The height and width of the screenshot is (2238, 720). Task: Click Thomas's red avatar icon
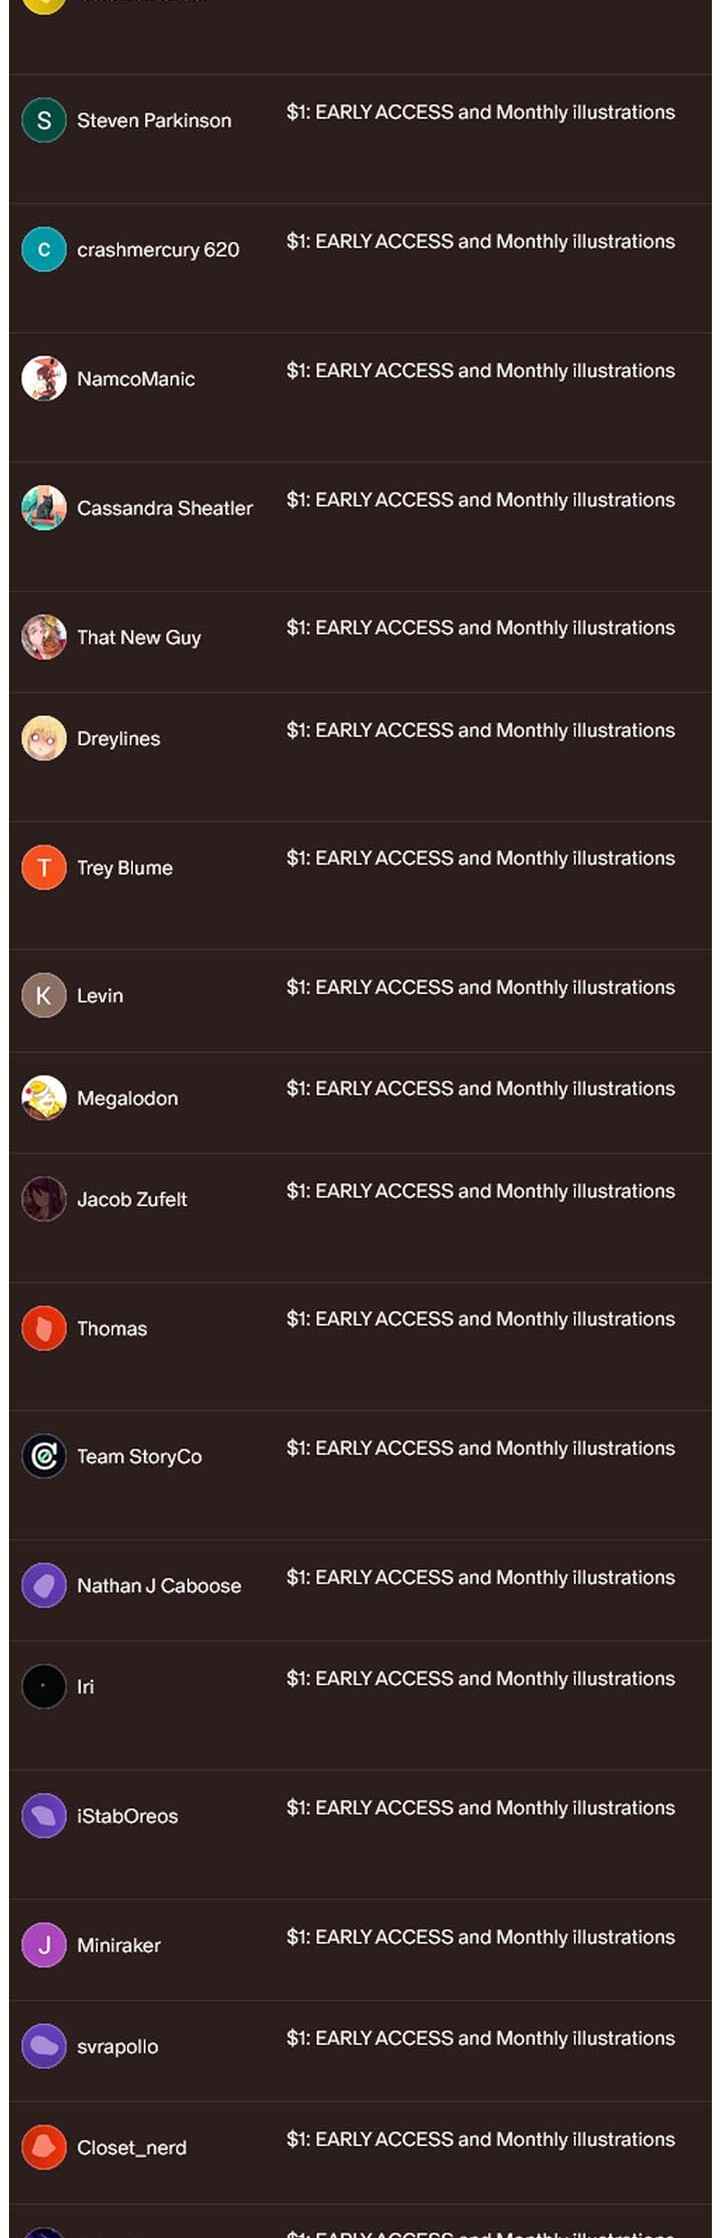(44, 1329)
